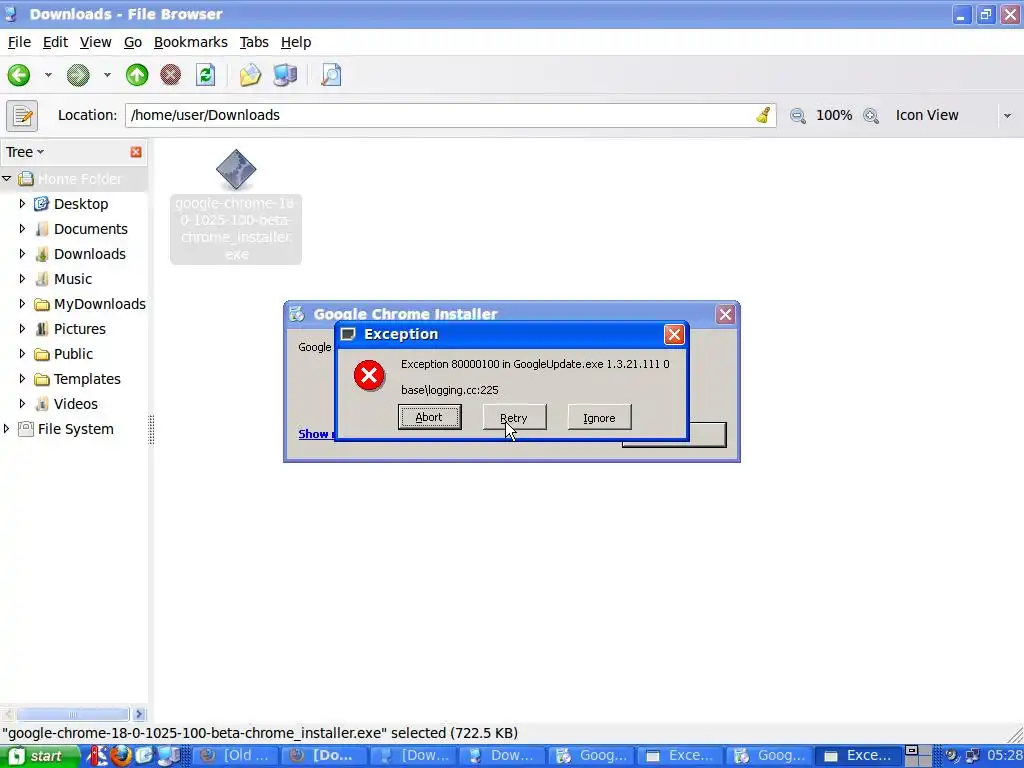Screen dimensions: 1024x768
Task: Open the Computer toolbar icon
Action: 285,75
